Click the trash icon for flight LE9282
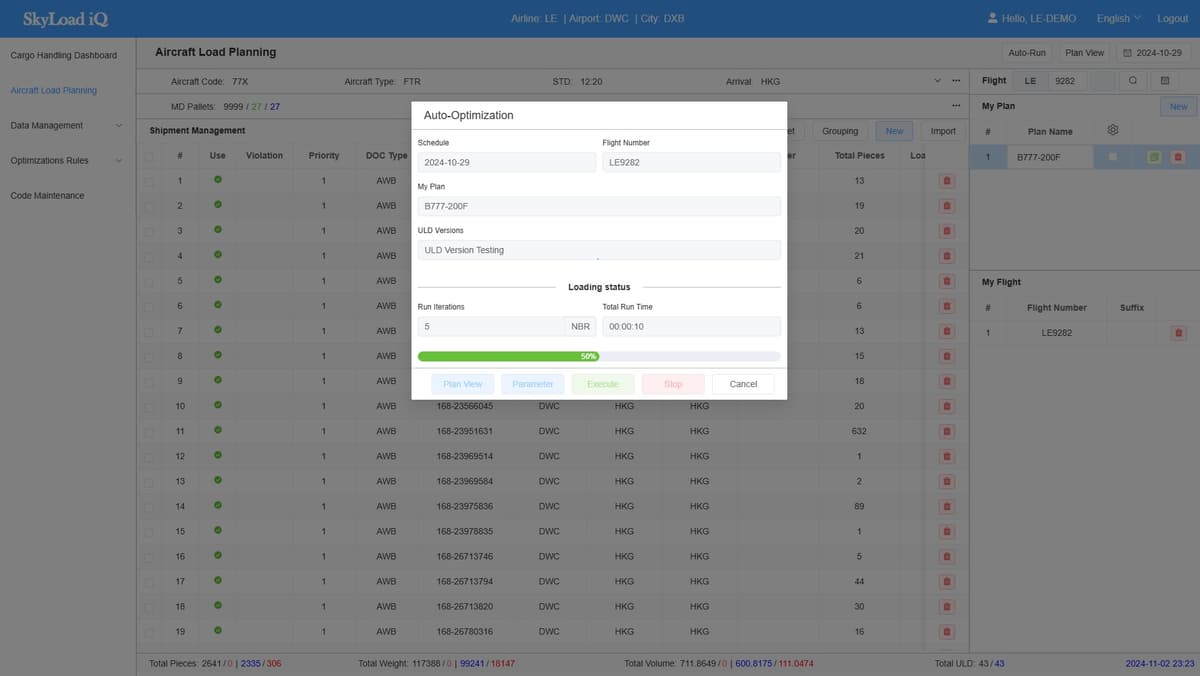 [1177, 333]
